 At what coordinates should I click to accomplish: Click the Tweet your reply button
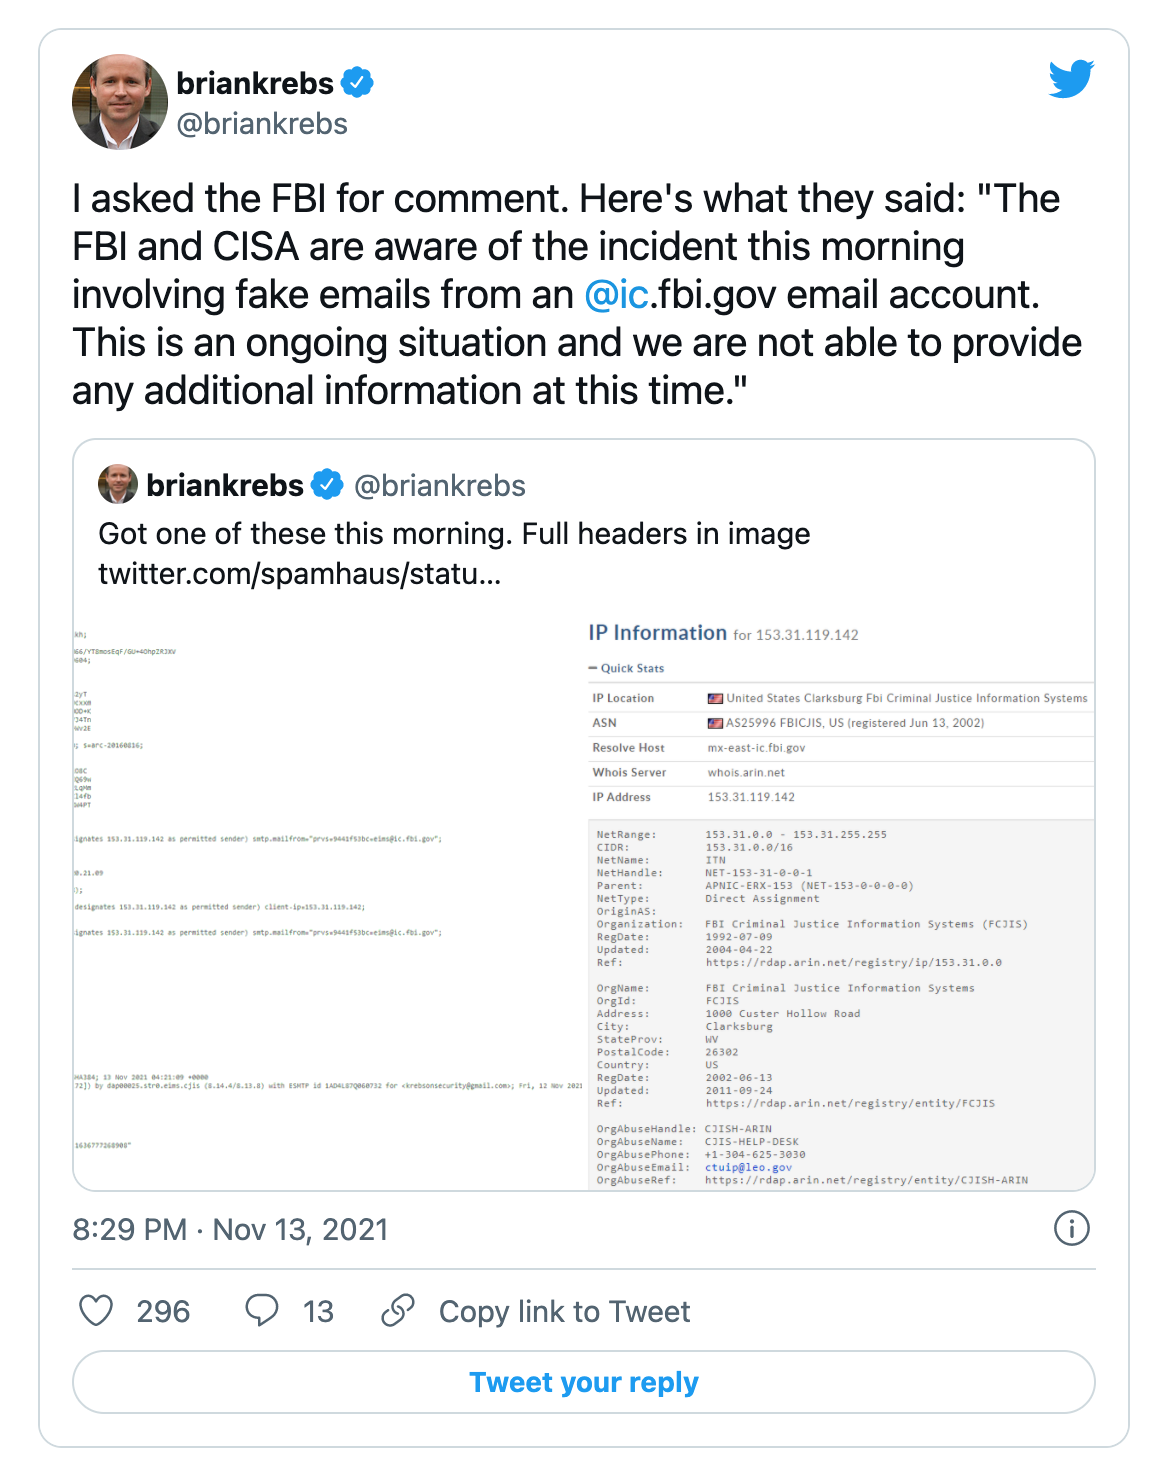(x=584, y=1382)
